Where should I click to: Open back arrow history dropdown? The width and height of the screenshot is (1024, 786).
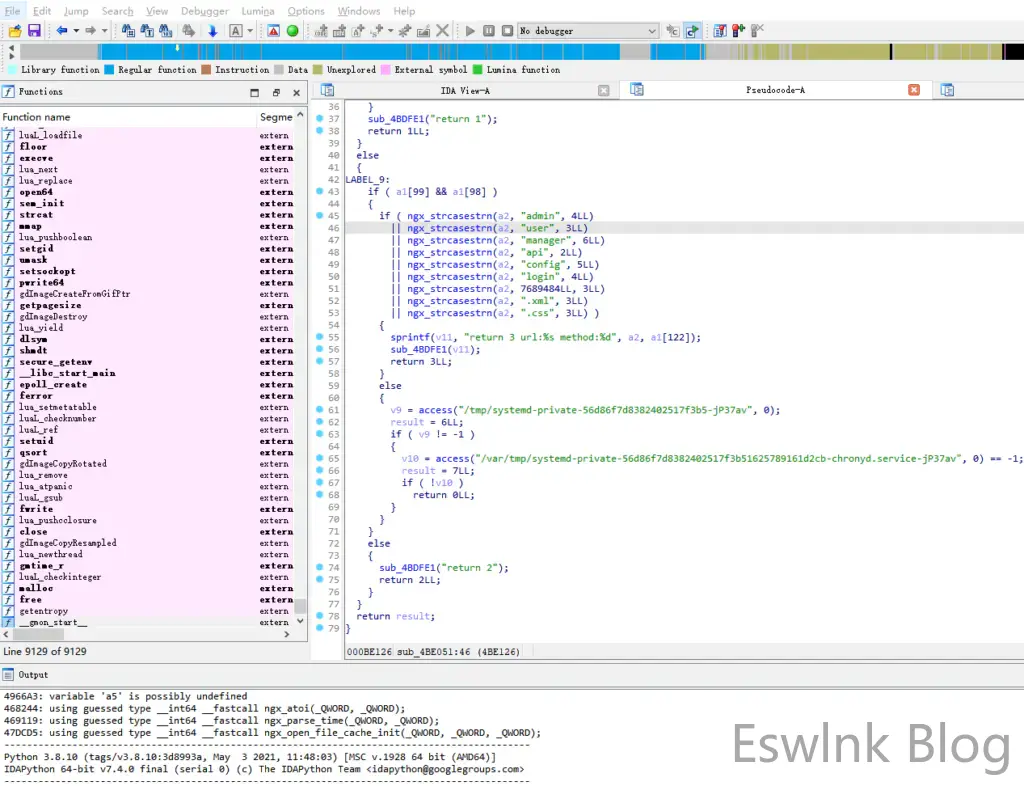tap(75, 31)
